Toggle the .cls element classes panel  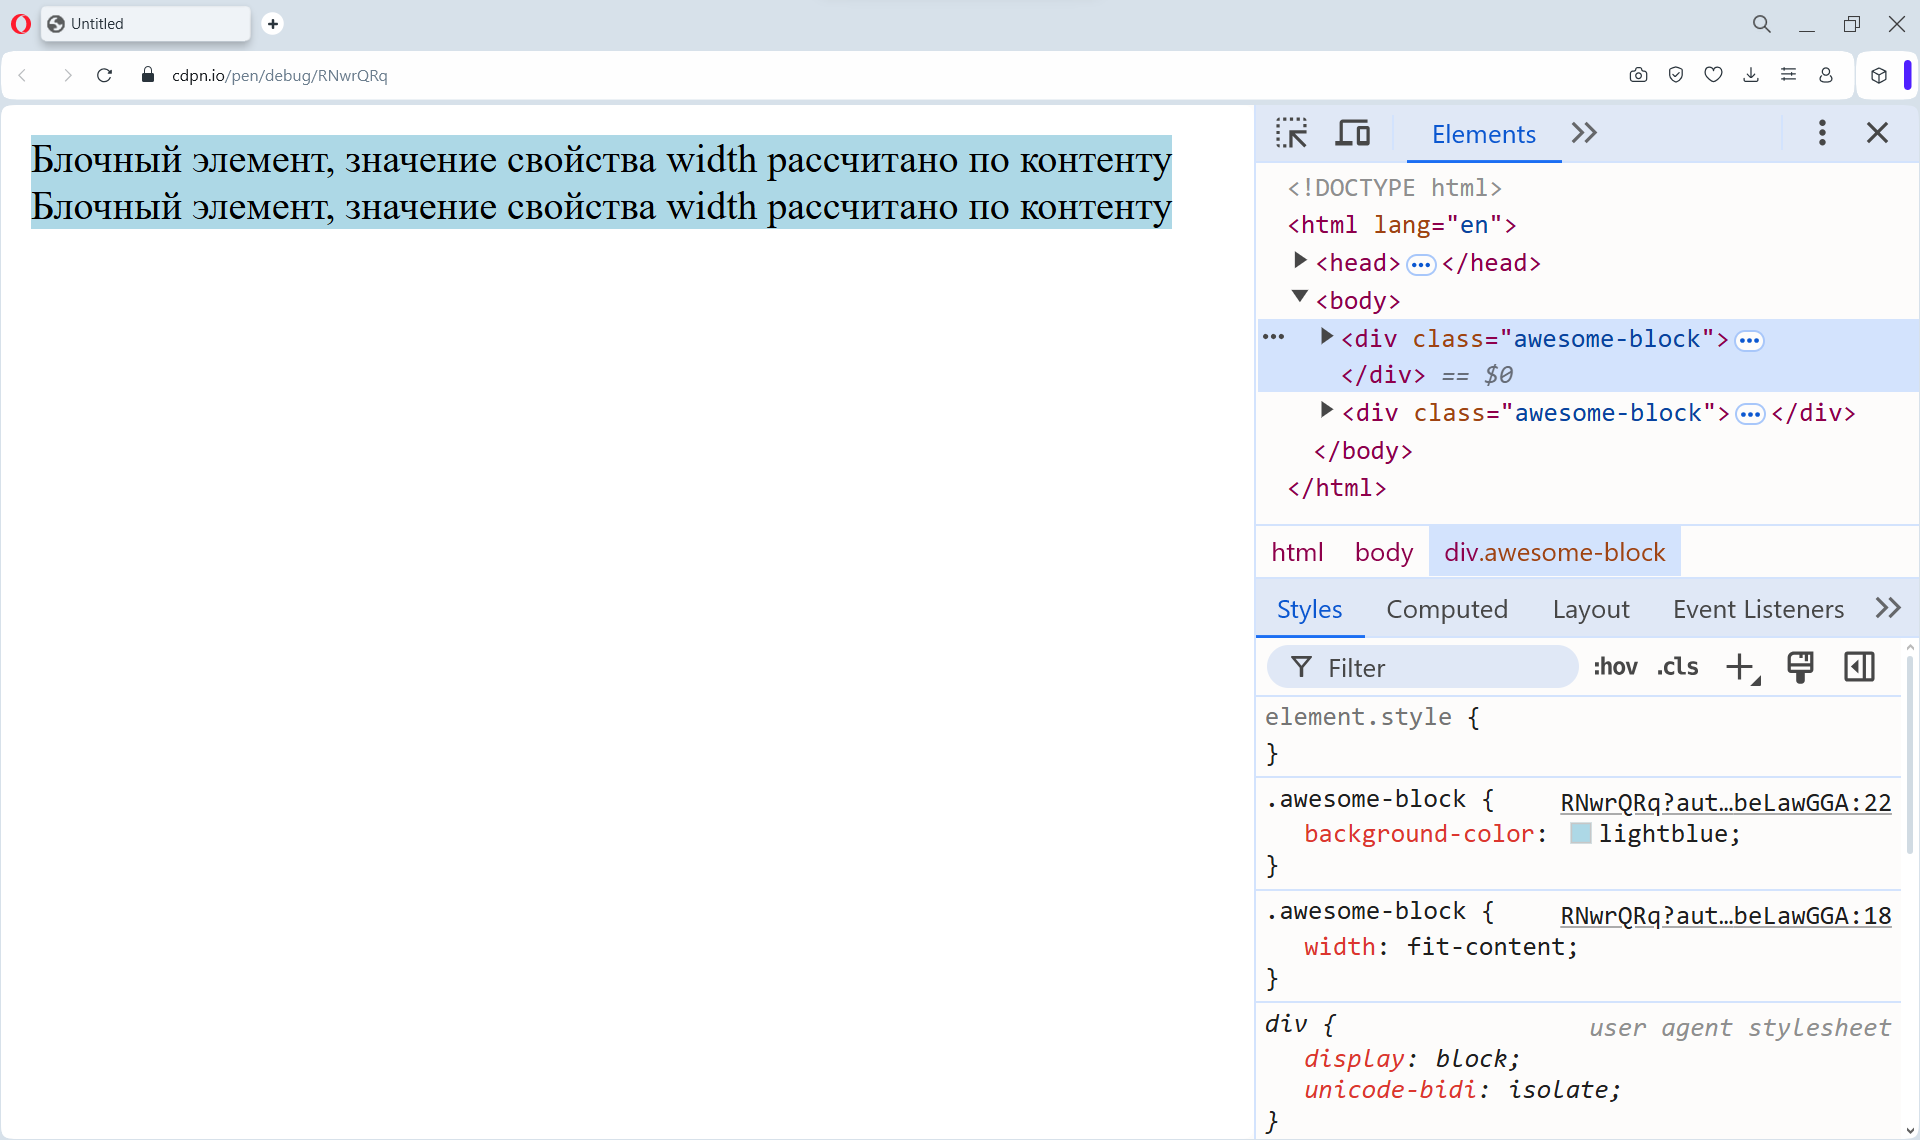1678,667
